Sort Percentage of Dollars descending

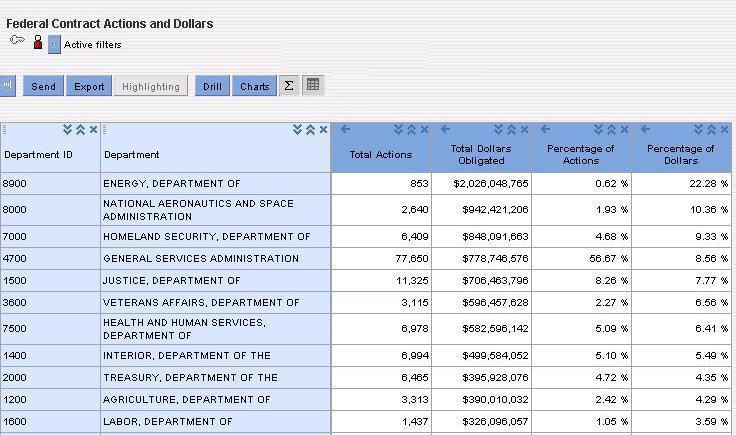[698, 130]
